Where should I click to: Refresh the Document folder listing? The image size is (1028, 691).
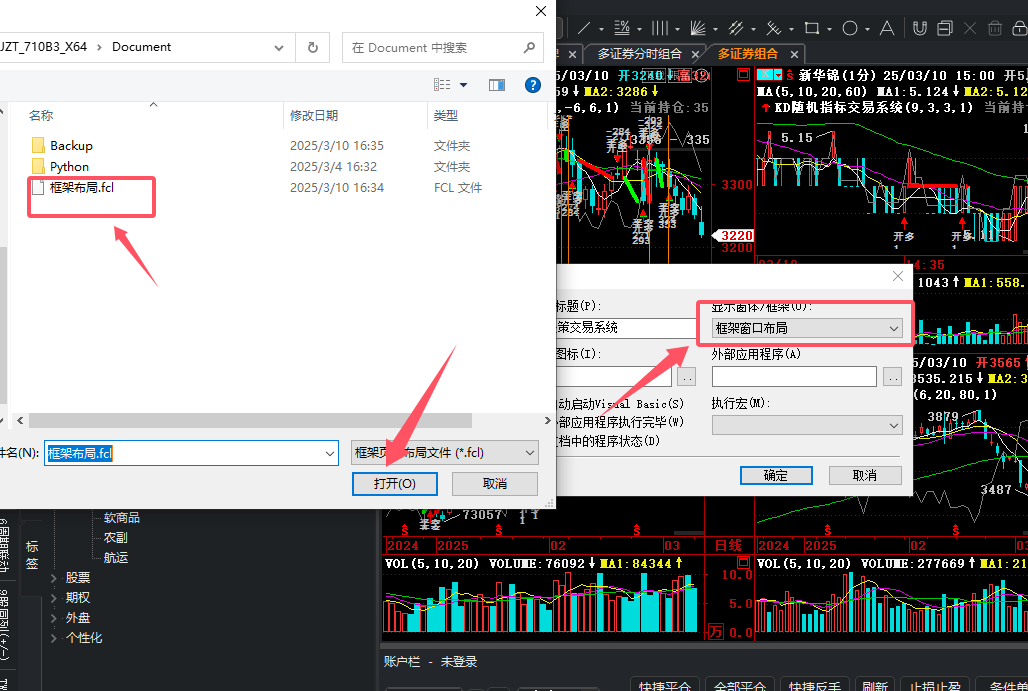pyautogui.click(x=313, y=47)
